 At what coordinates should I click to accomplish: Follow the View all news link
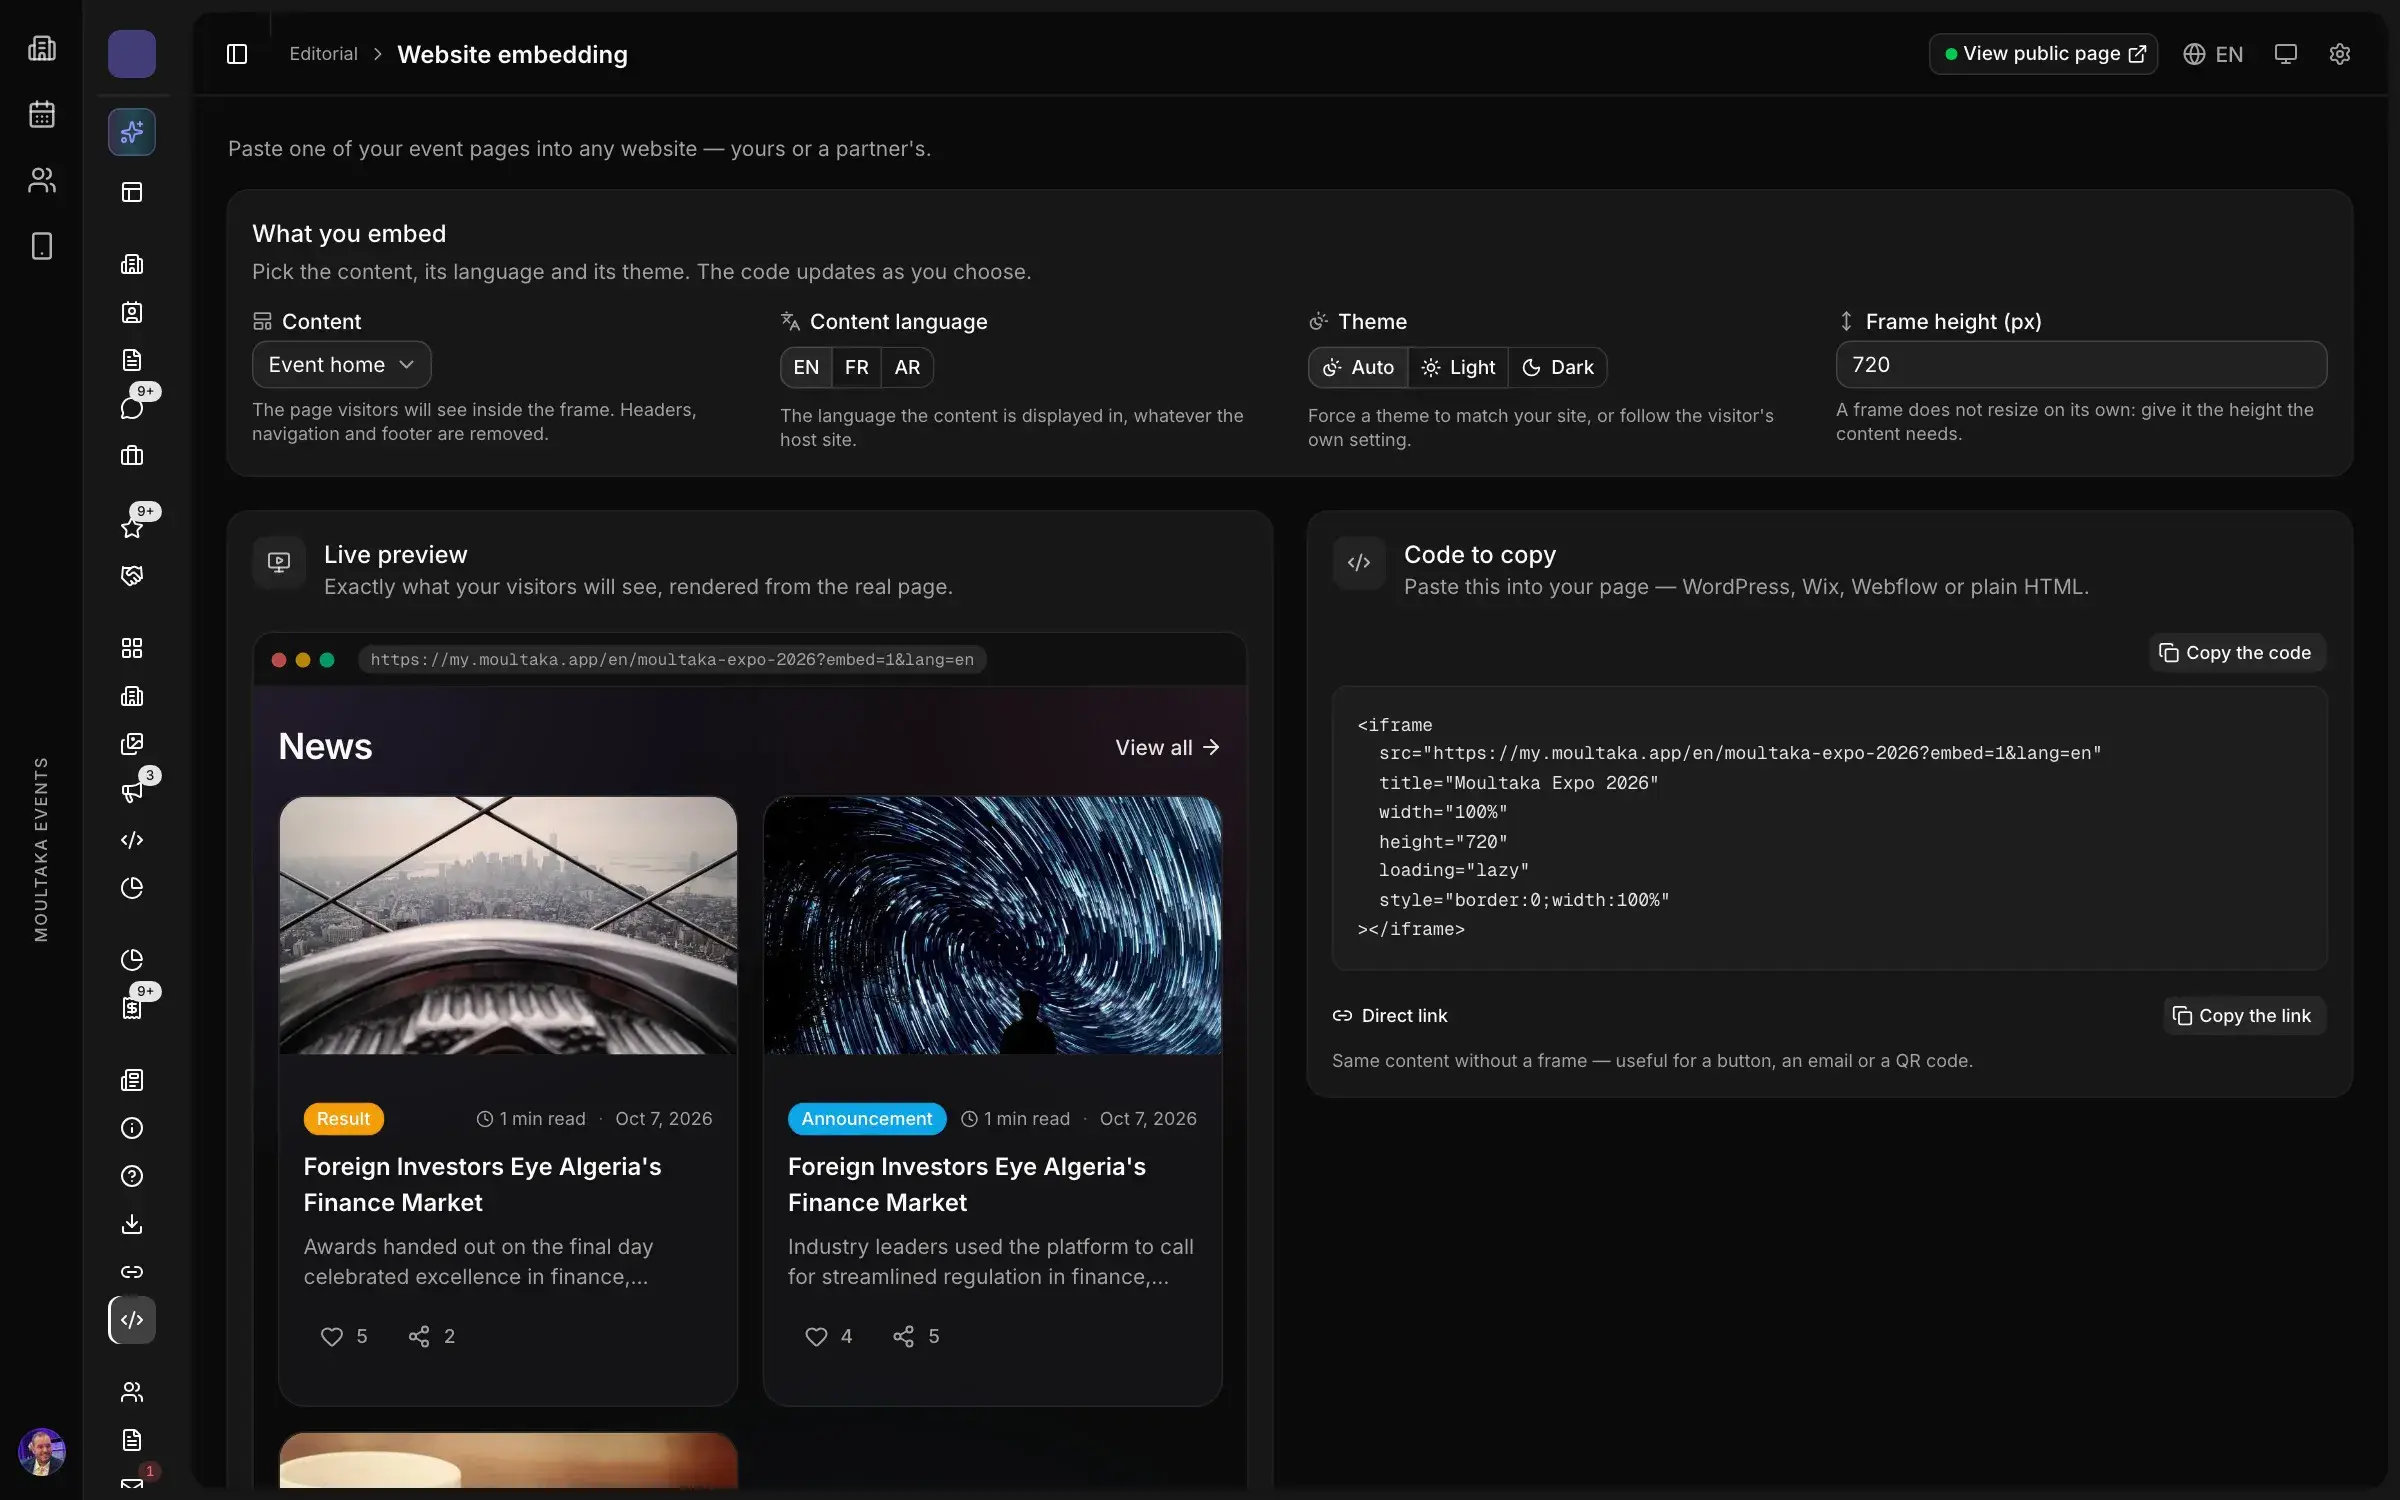(1167, 748)
